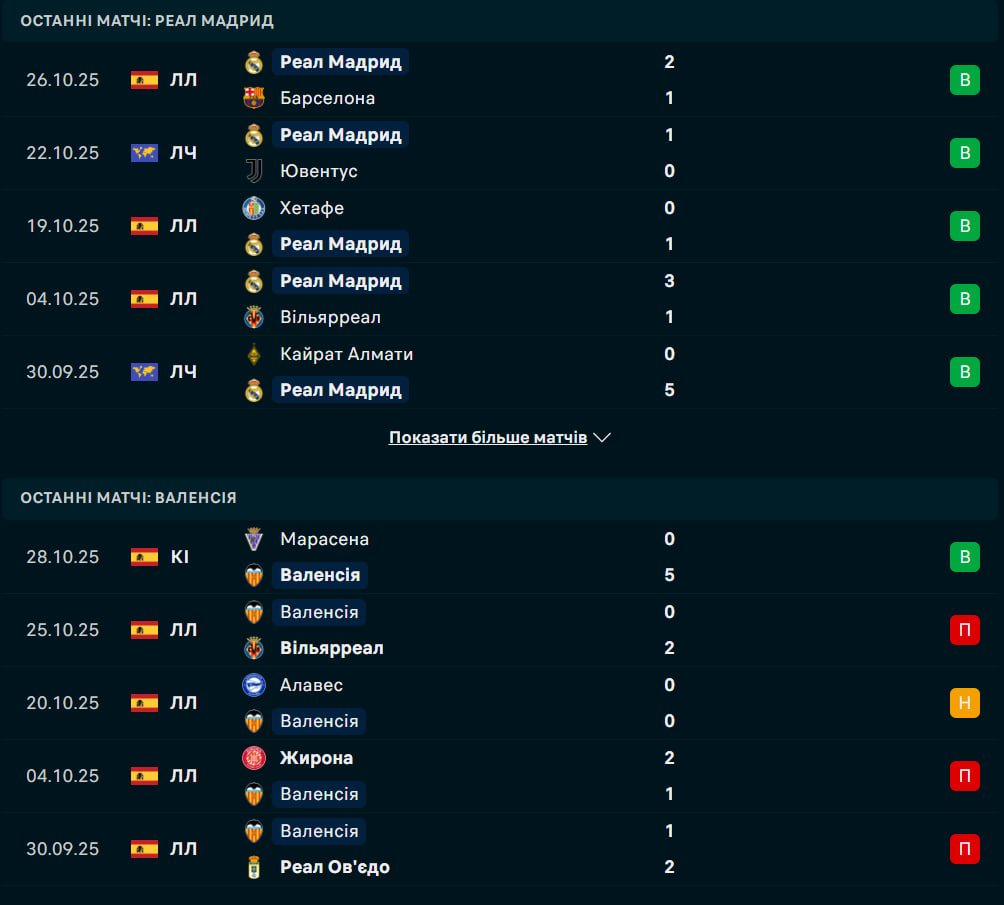Click the Getafe club crest

point(254,208)
